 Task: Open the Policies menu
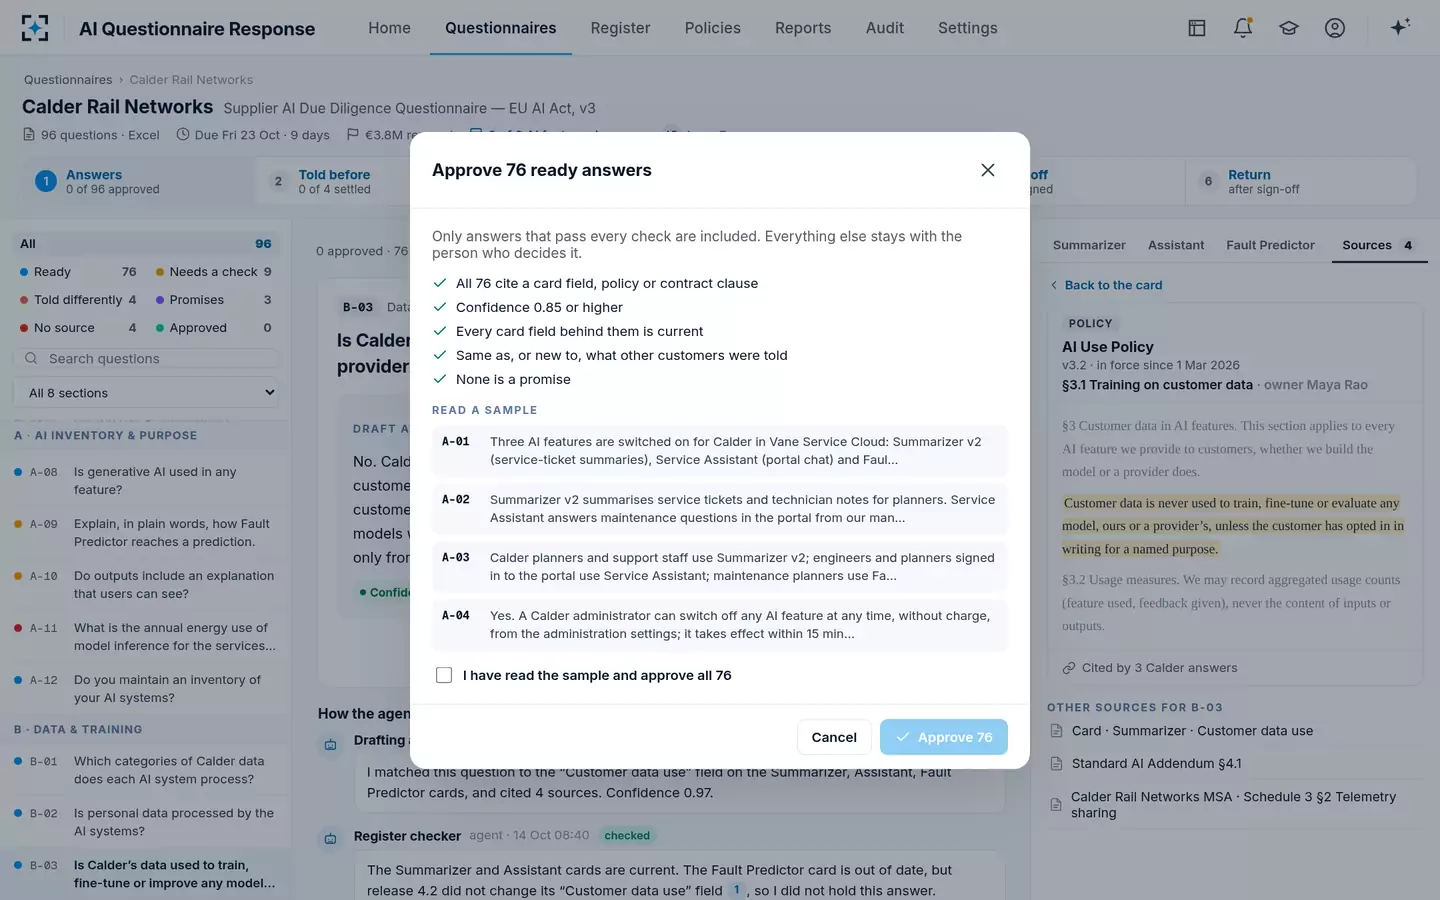[x=713, y=28]
